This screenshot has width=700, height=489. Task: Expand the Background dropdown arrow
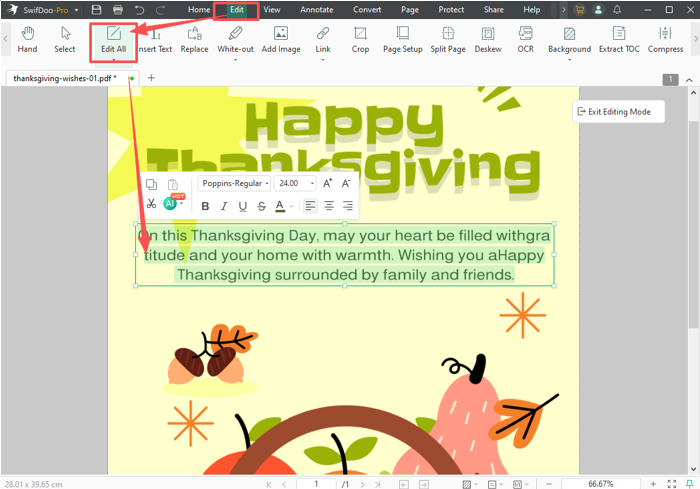point(569,59)
